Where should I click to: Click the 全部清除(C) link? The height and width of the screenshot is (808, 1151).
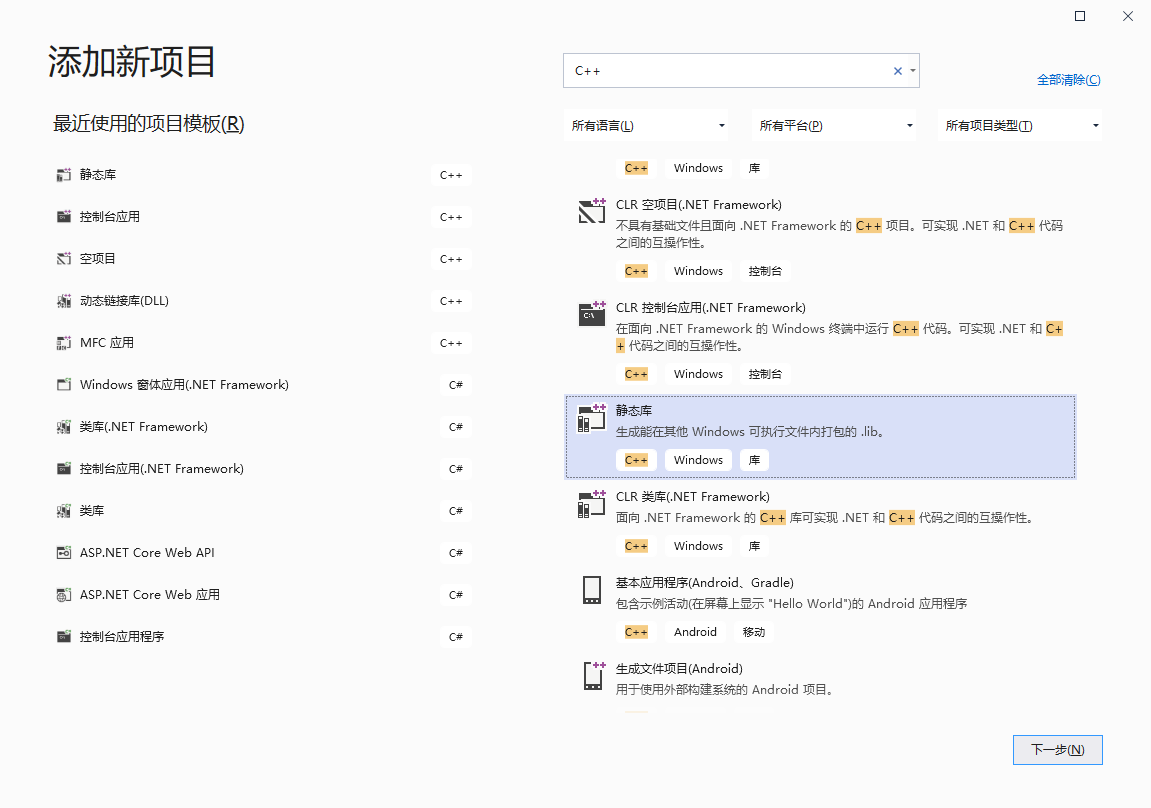(x=1068, y=79)
